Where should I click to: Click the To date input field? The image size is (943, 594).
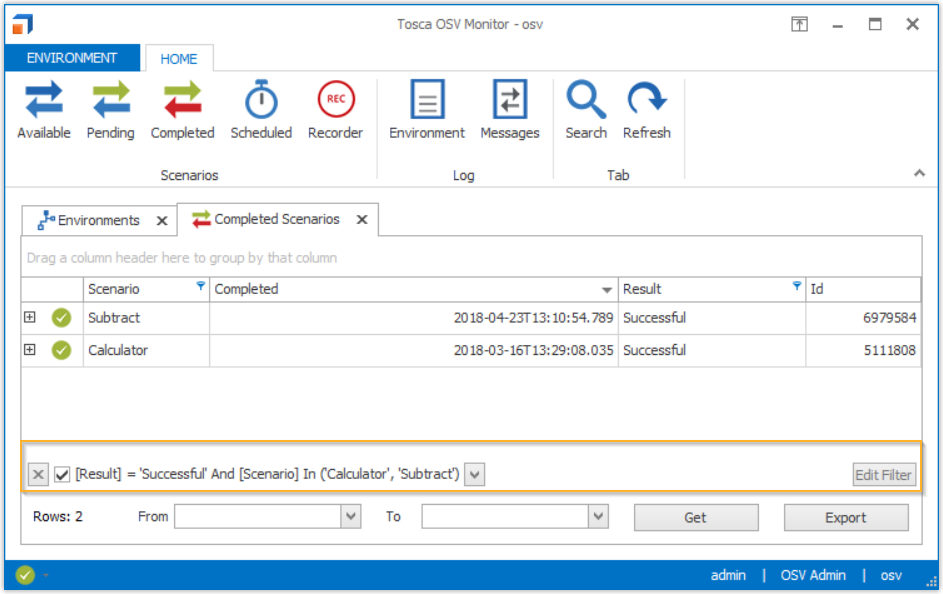504,517
